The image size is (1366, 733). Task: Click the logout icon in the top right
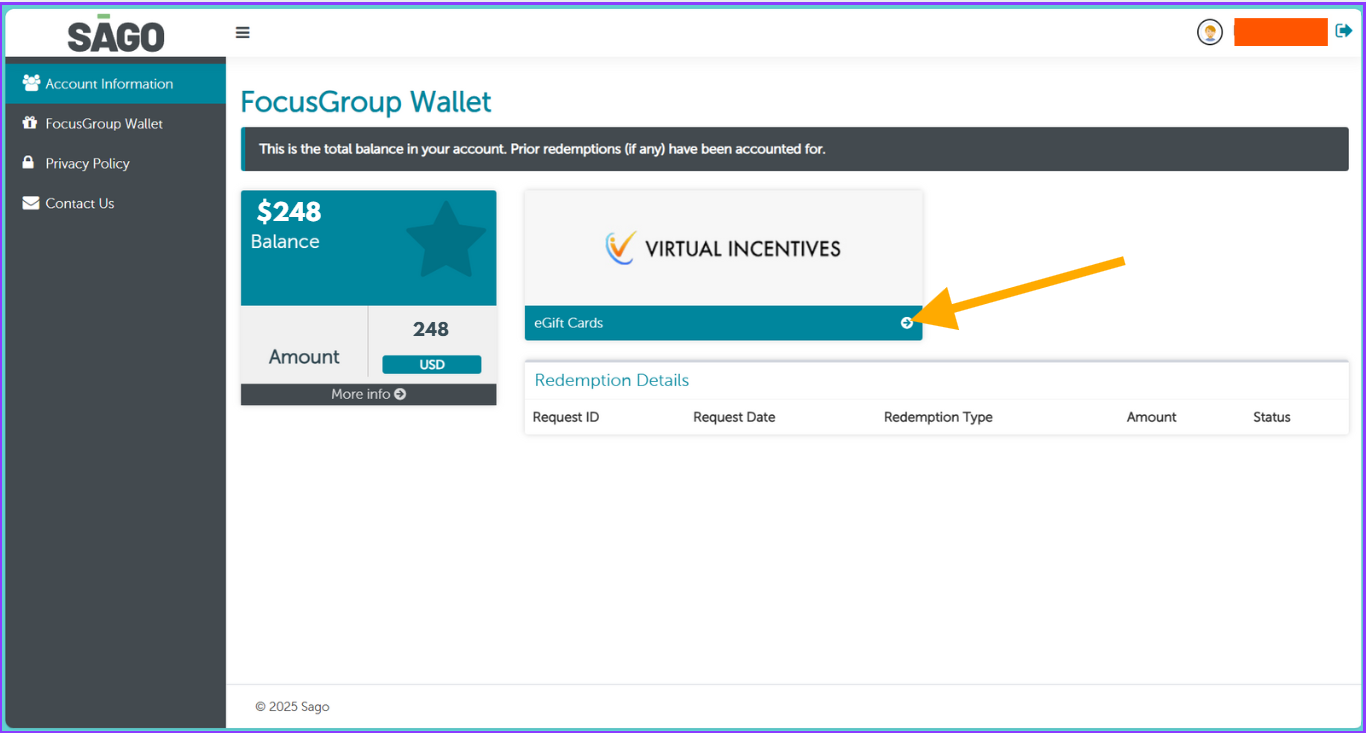pyautogui.click(x=1344, y=31)
